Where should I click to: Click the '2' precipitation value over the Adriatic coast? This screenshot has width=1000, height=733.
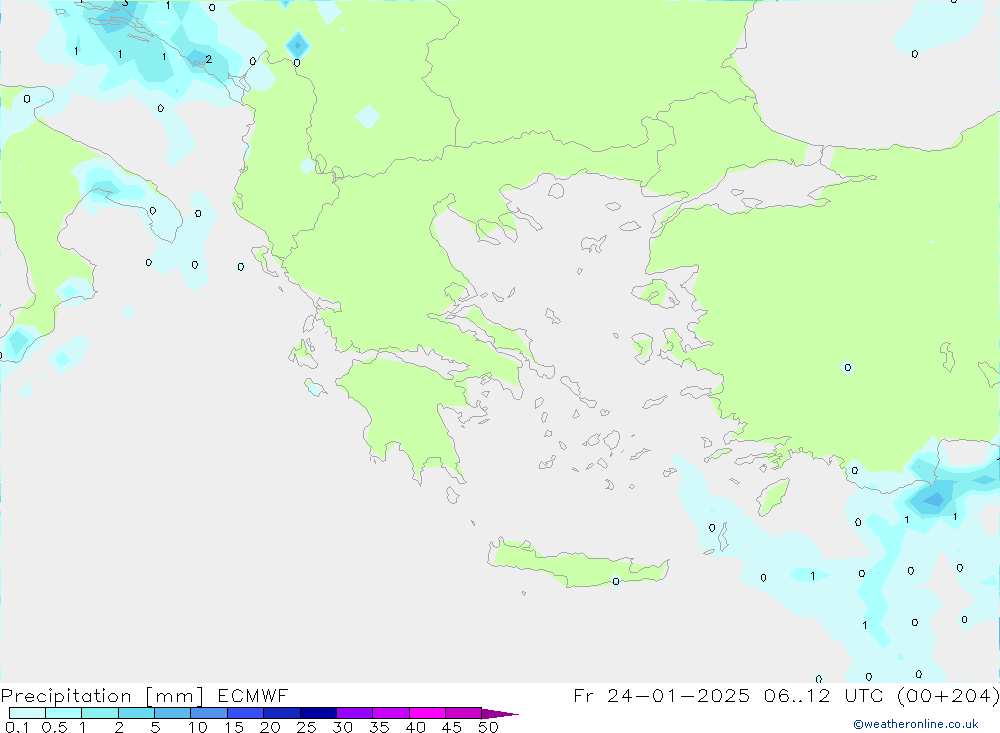(x=209, y=59)
